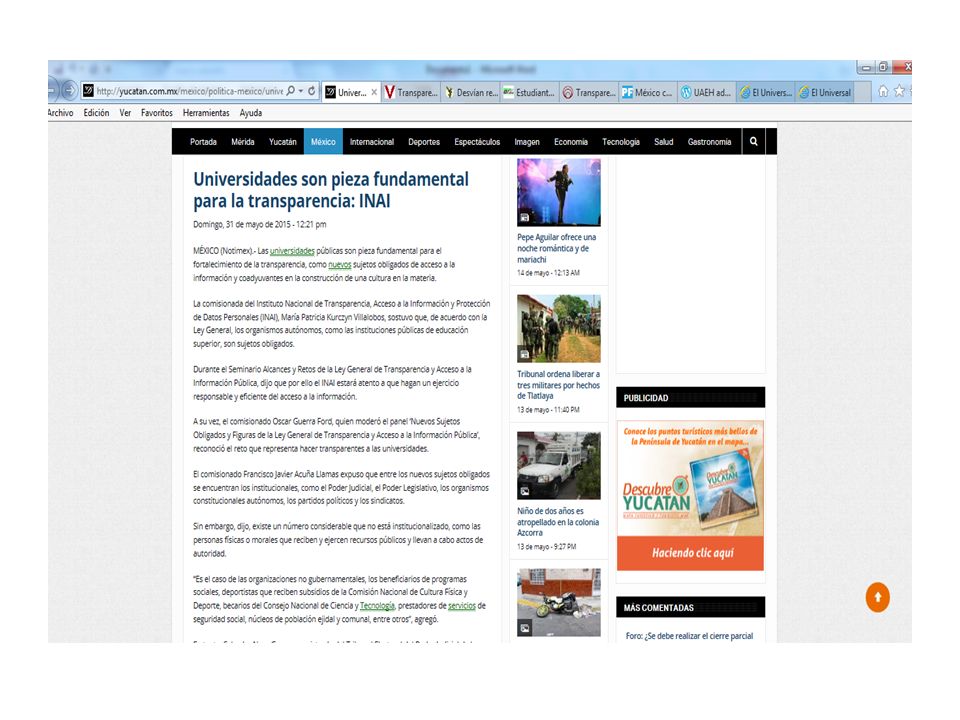Click the browser forward arrow button

click(70, 91)
